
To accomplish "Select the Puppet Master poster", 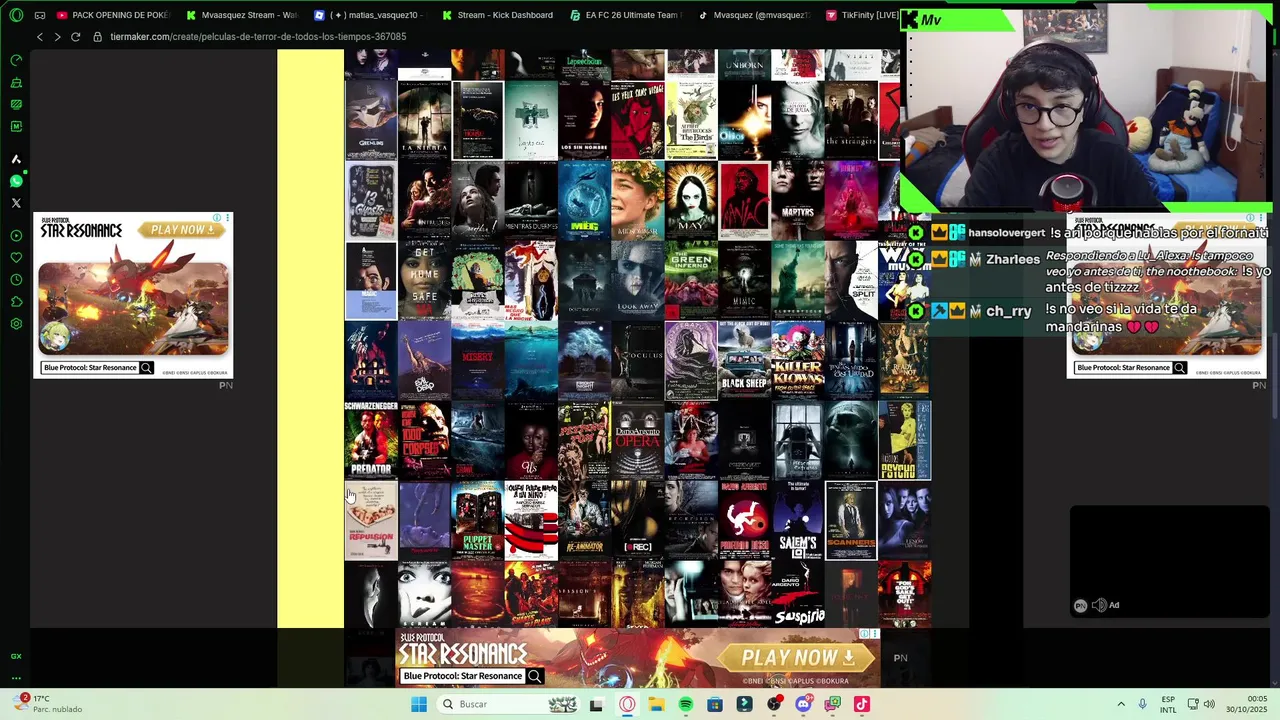I will click(x=477, y=521).
